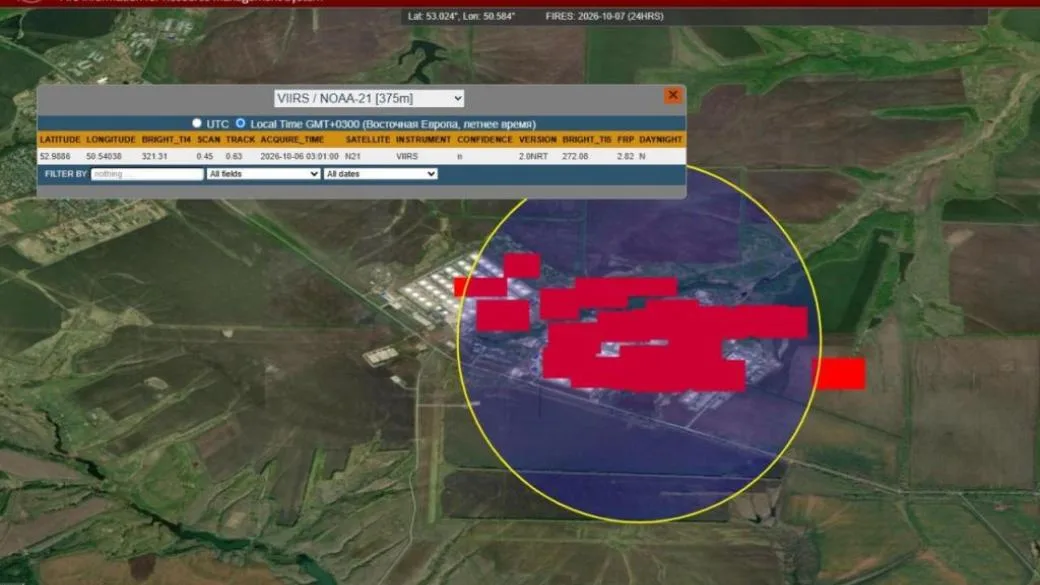Expand the All fields filter dropdown
This screenshot has height=585, width=1040.
[263, 174]
